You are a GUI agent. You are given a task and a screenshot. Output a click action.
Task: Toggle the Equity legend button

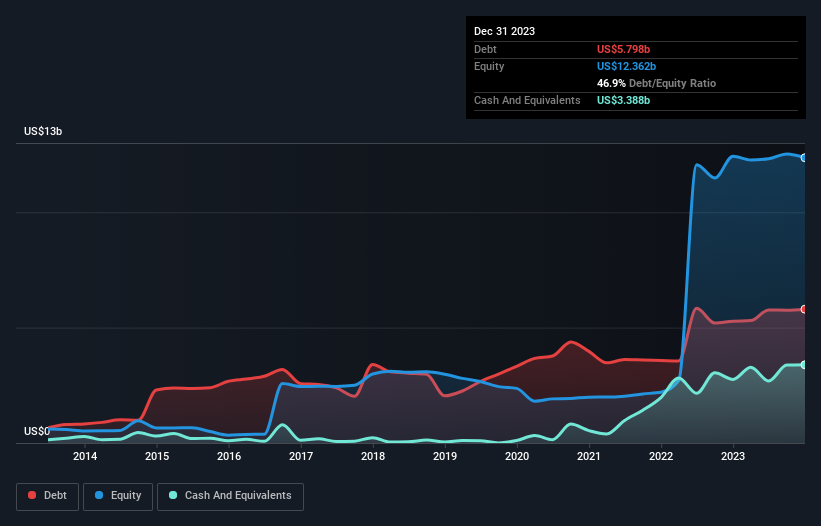[118, 496]
